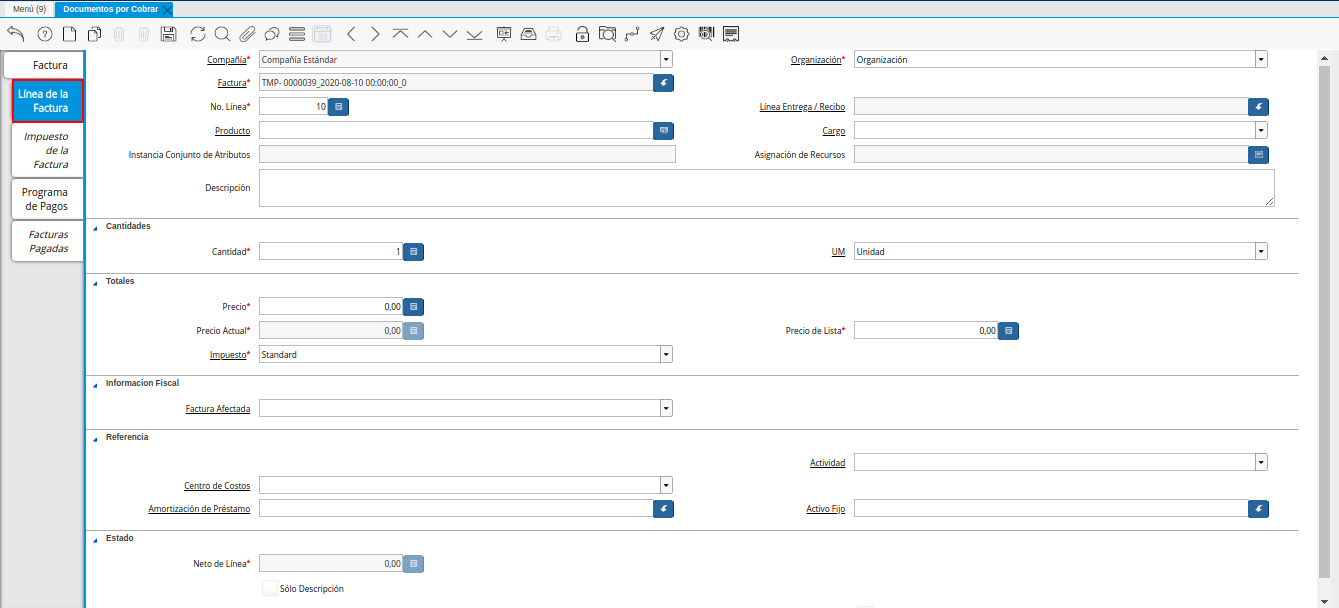Open the Organización dropdown list
Viewport: 1339px width, 608px height.
click(x=1260, y=60)
